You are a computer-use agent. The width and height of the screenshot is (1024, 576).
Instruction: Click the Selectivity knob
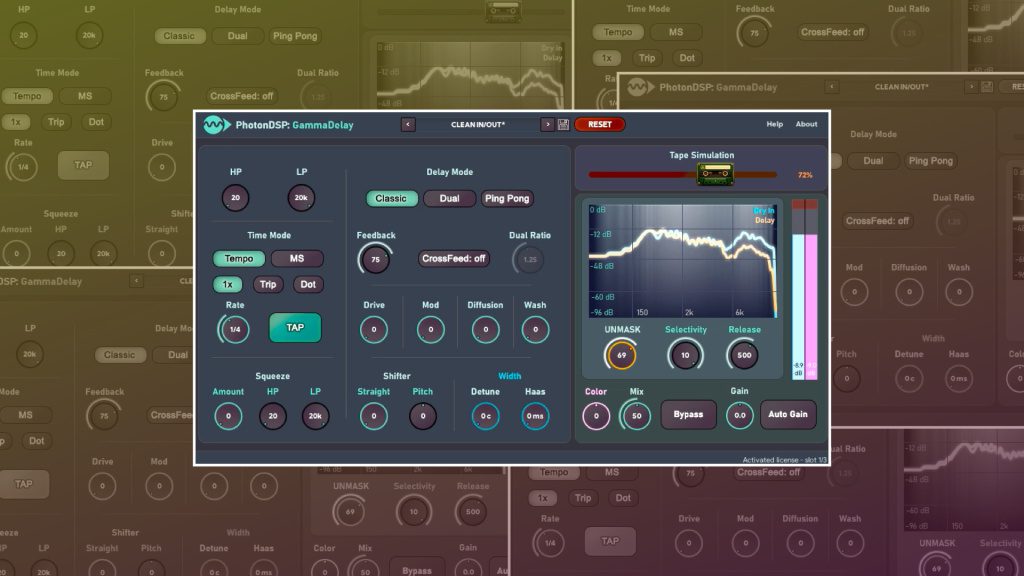(x=685, y=355)
